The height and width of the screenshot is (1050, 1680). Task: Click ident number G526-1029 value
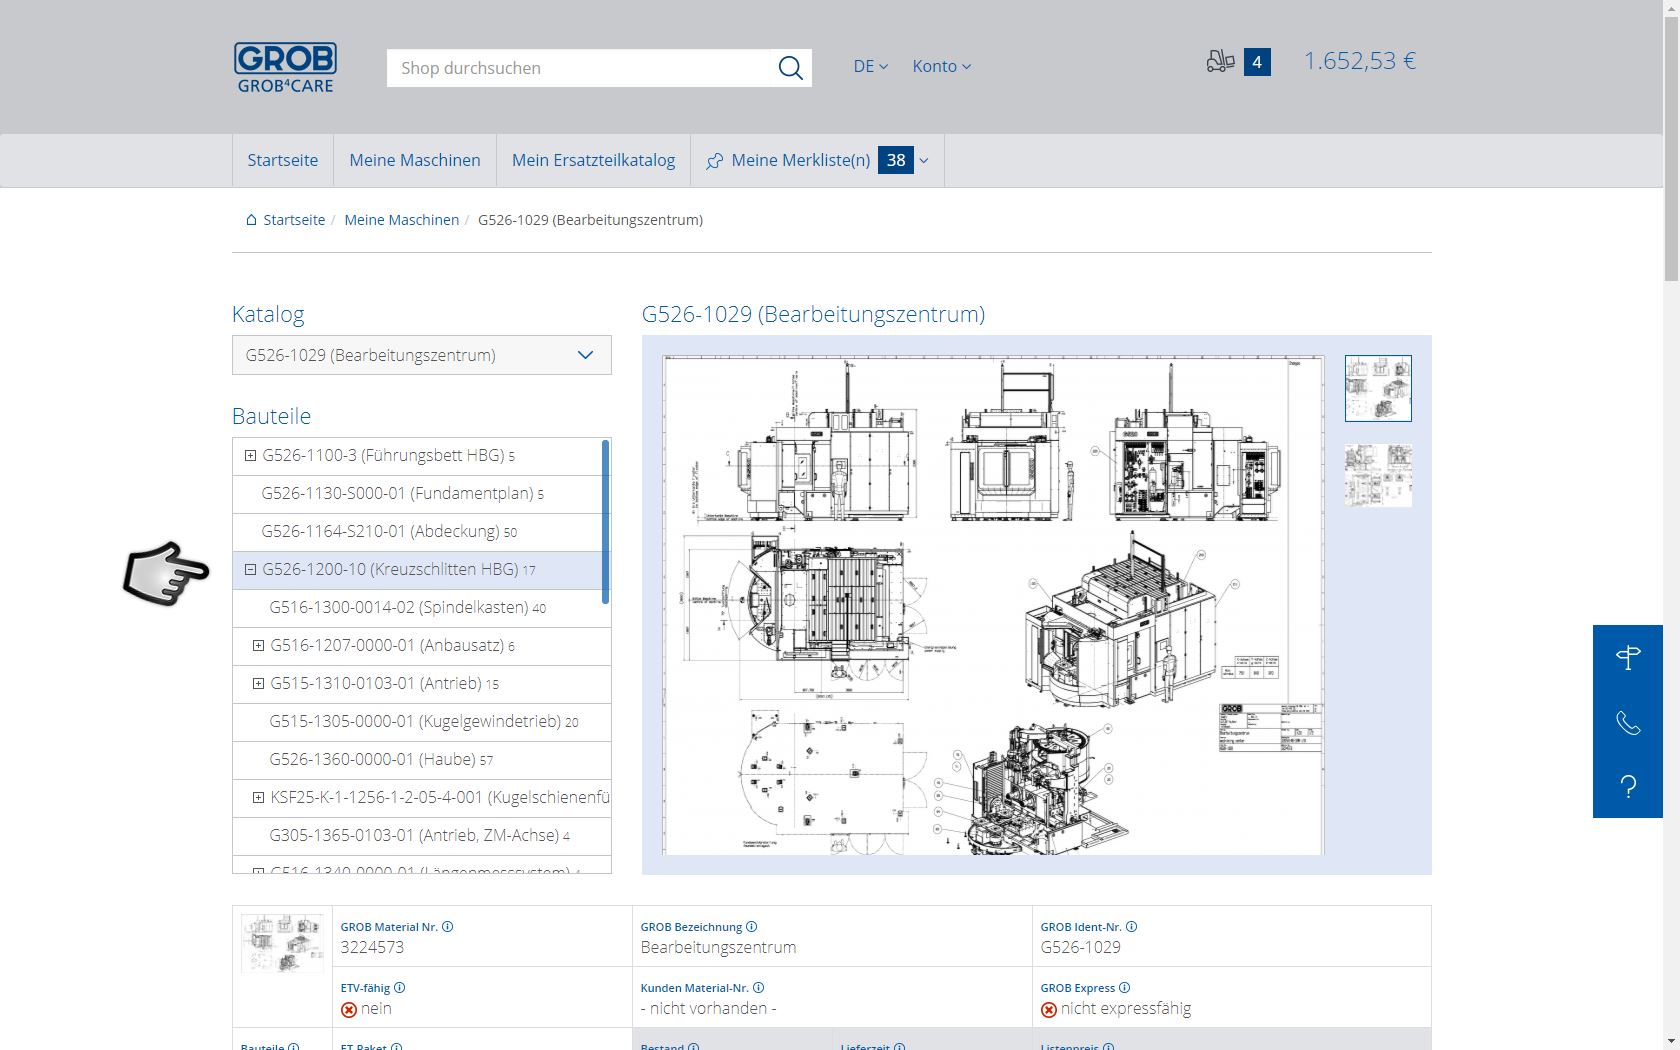(1080, 947)
